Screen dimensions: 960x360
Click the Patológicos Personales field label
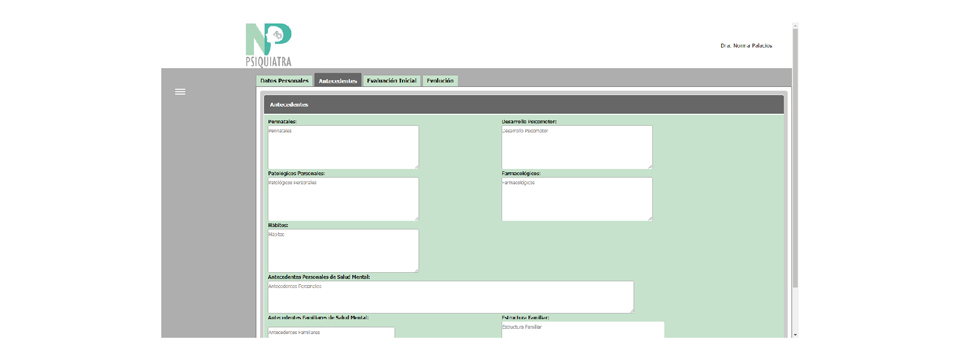296,173
